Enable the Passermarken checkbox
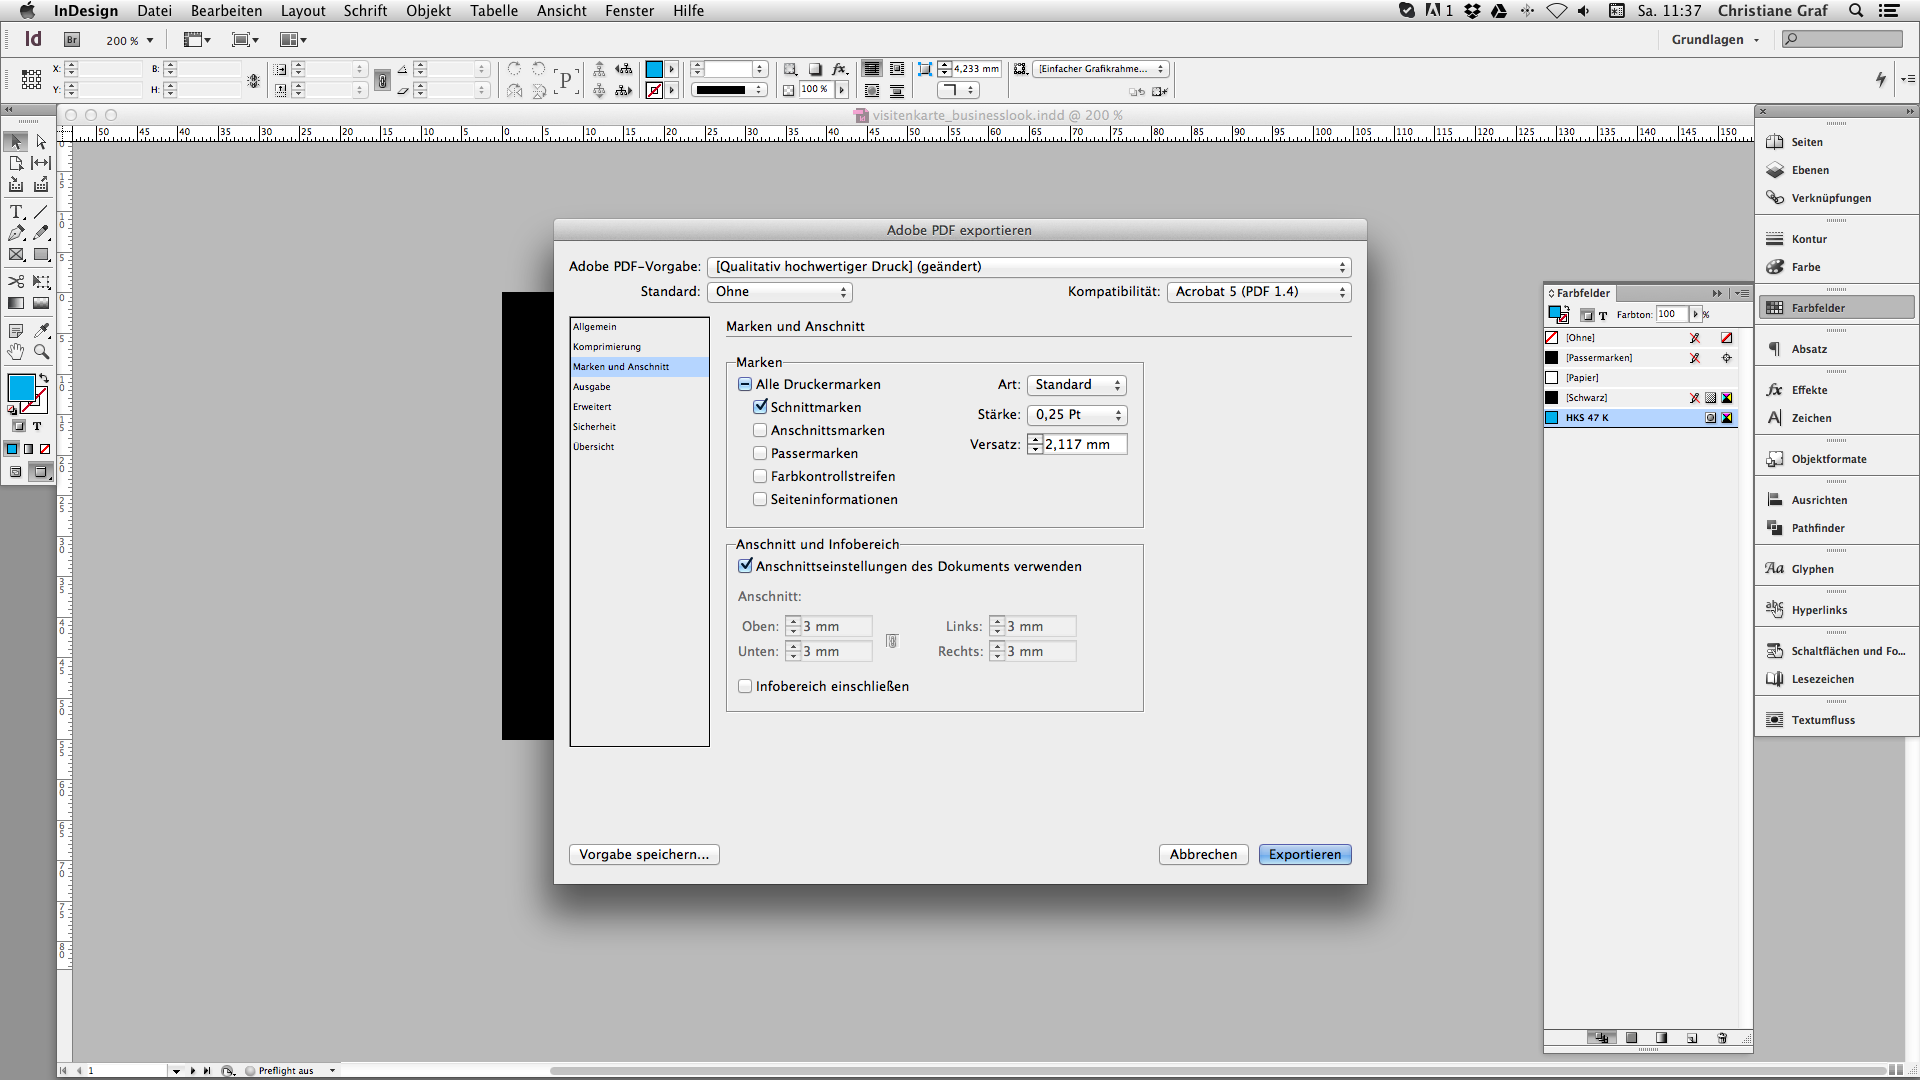This screenshot has width=1920, height=1080. [x=760, y=453]
